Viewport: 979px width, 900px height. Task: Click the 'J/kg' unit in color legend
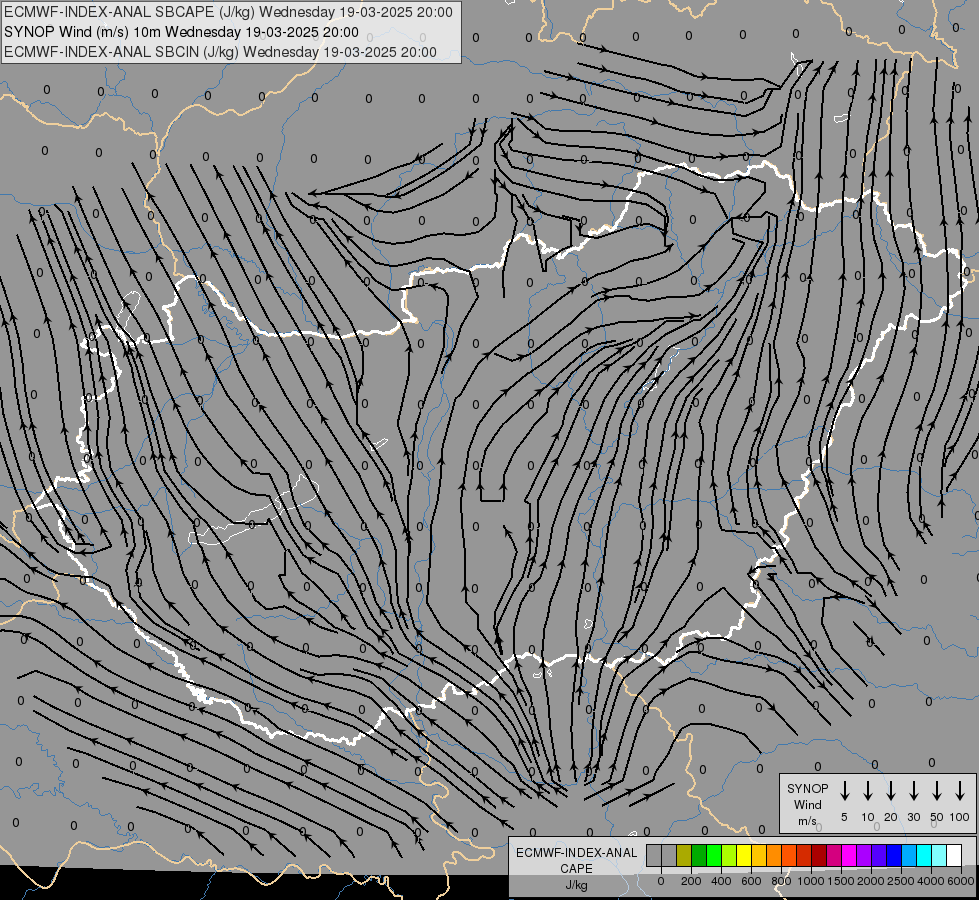tap(576, 884)
